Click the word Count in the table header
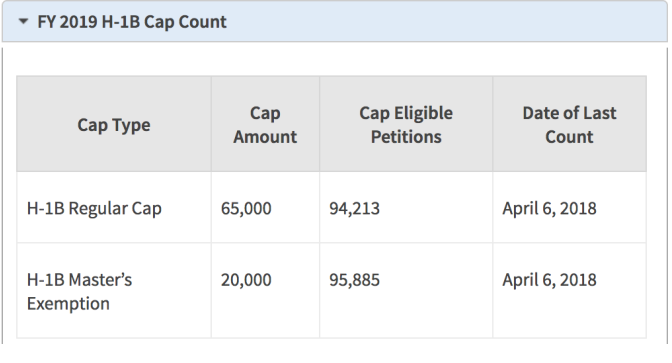The width and height of the screenshot is (672, 363). (569, 137)
